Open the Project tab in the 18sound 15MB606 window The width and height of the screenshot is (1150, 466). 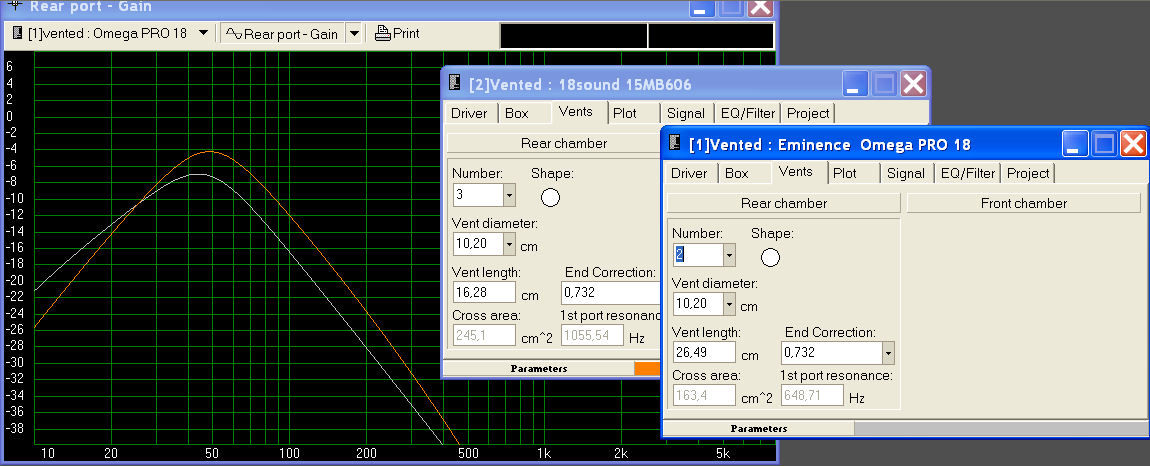807,113
